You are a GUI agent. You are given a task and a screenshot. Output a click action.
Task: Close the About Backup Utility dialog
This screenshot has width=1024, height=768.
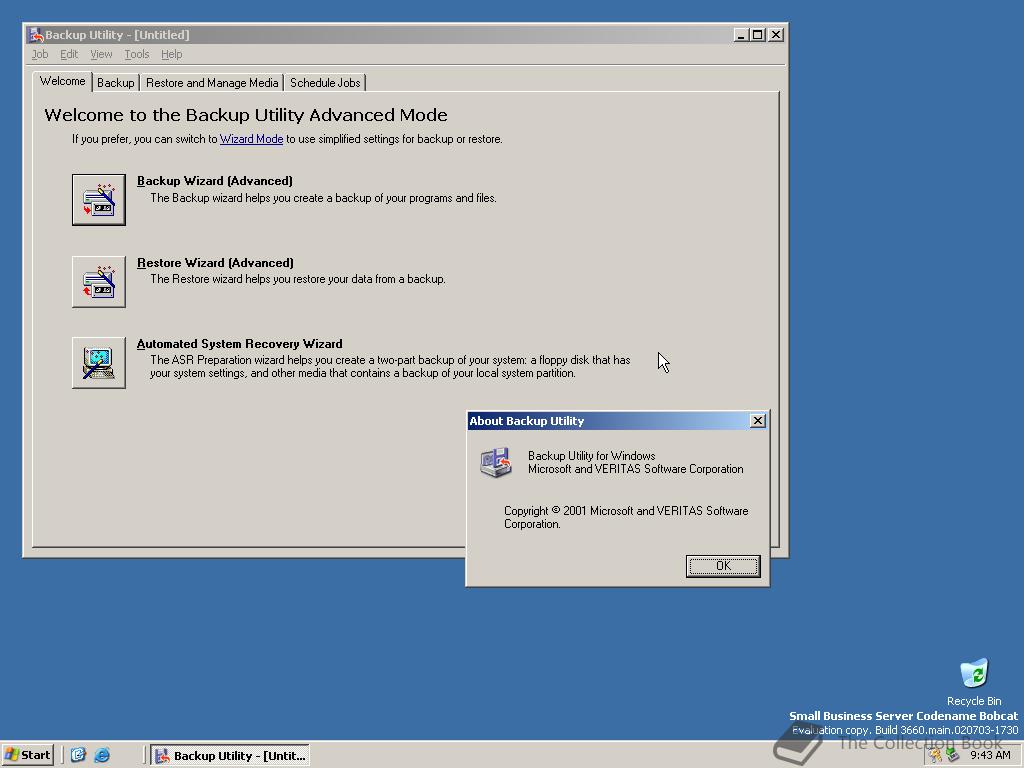[x=758, y=421]
